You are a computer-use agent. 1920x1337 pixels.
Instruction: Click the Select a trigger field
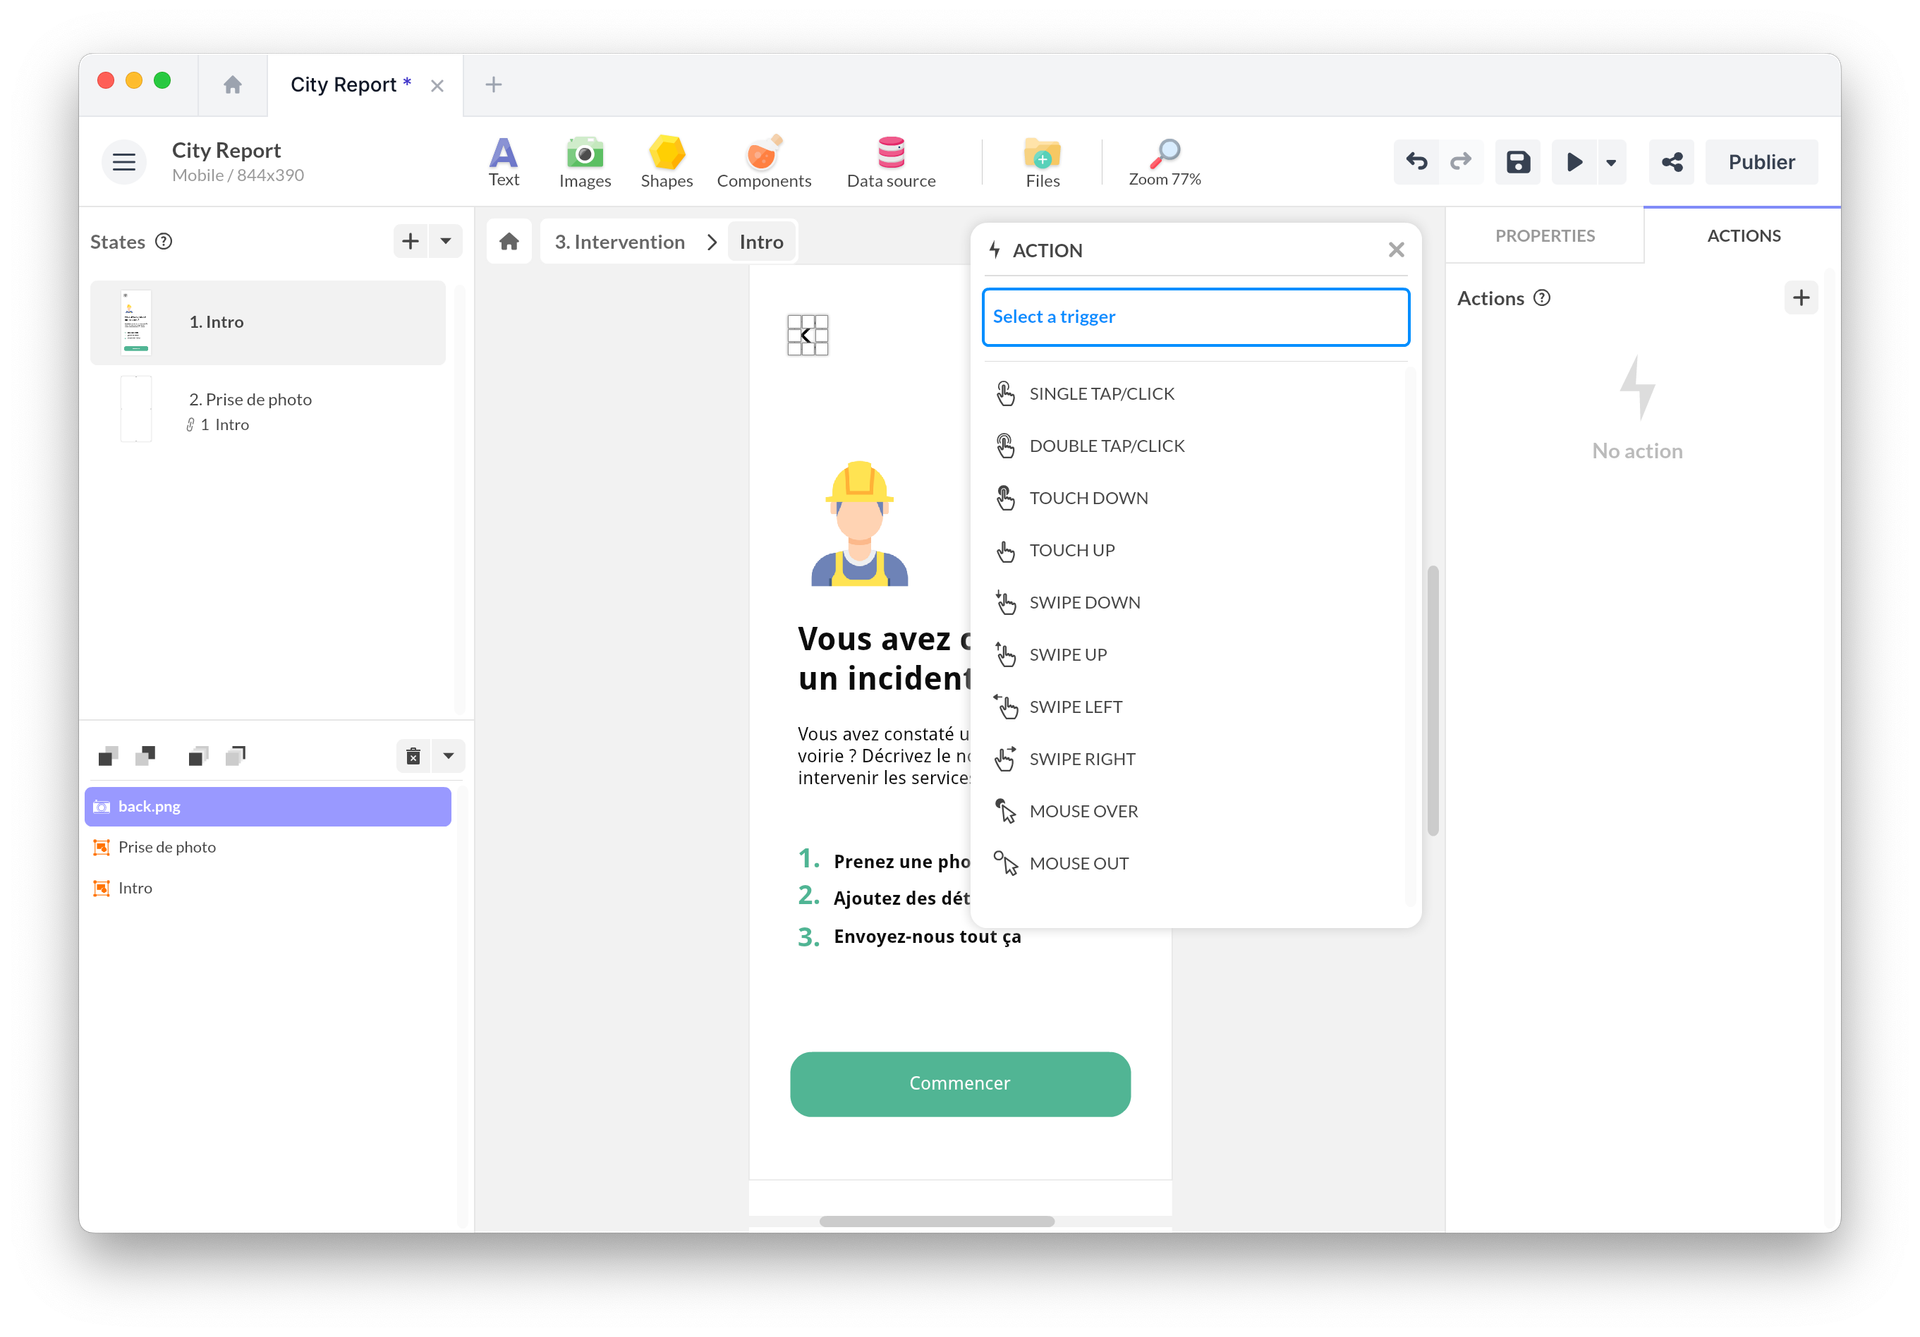click(1196, 317)
